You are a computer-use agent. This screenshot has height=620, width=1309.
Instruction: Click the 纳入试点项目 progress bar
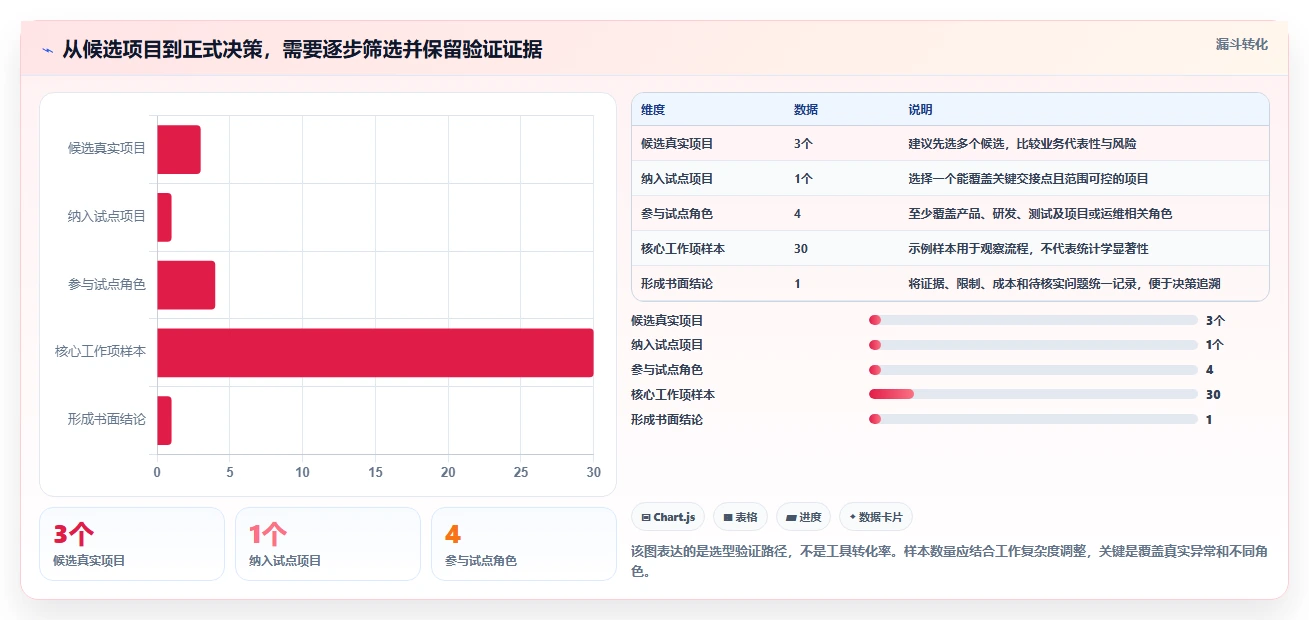1033,345
